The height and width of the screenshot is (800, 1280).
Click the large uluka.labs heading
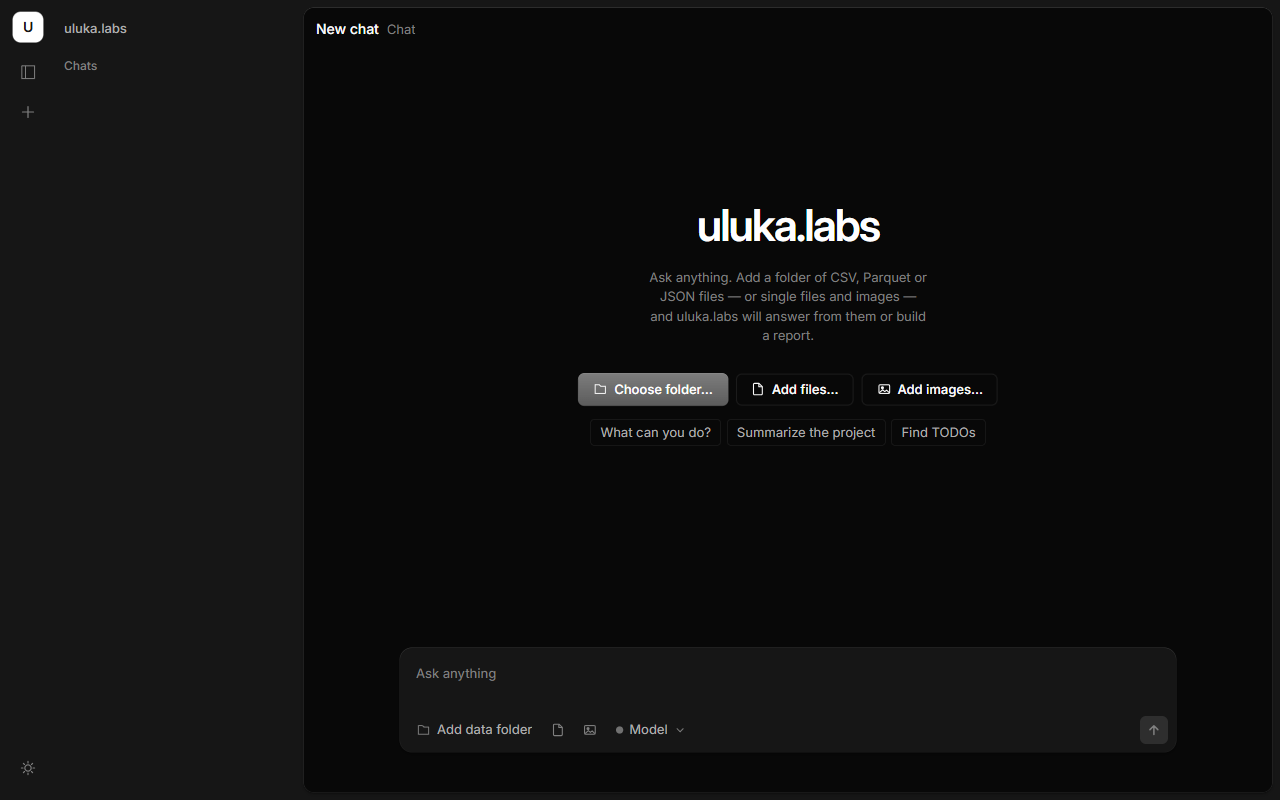(x=788, y=226)
